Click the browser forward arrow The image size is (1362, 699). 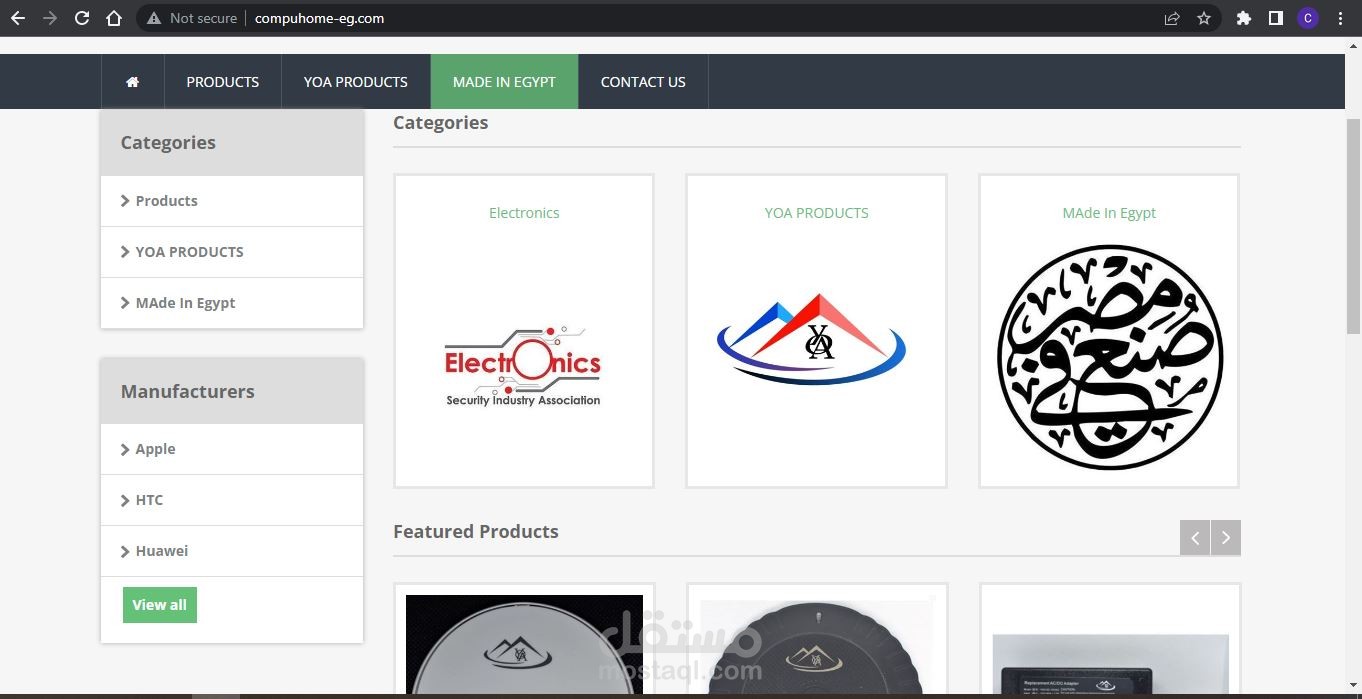click(50, 18)
